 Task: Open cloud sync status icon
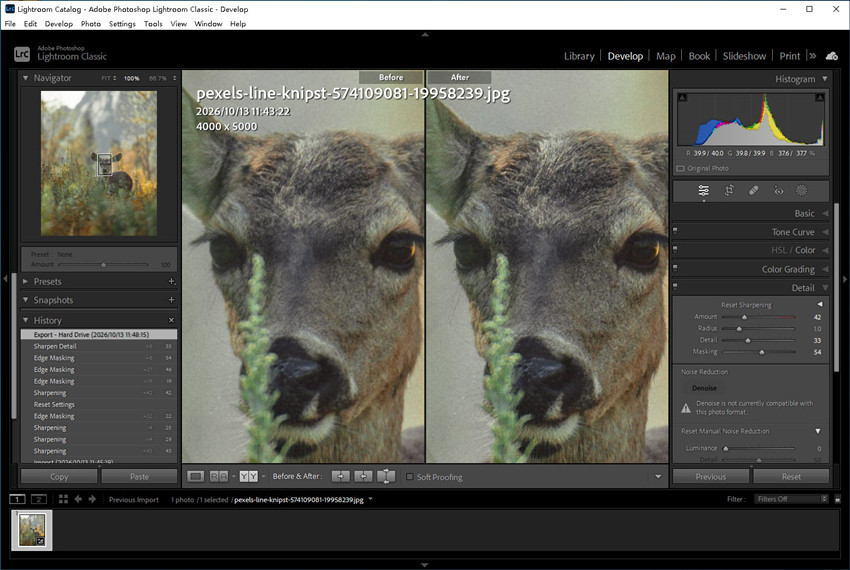[x=832, y=56]
